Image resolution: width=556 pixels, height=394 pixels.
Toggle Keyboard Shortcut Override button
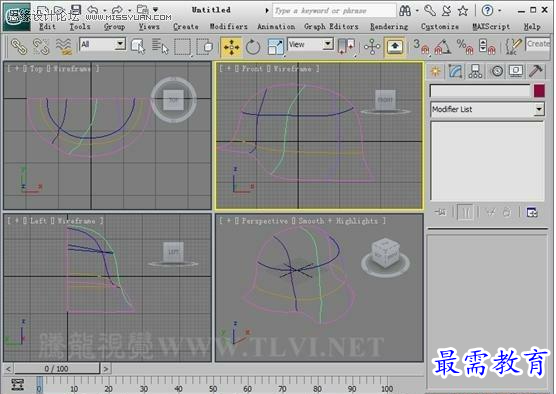395,46
